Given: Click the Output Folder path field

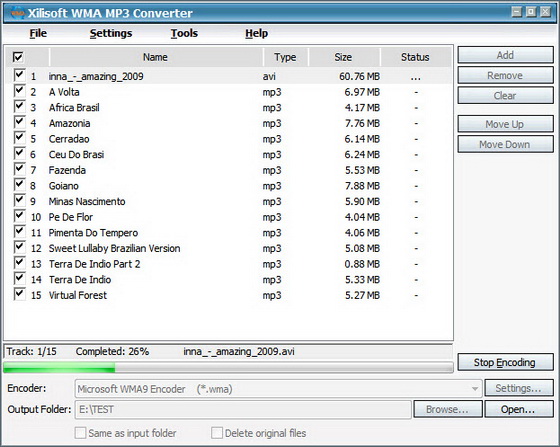Looking at the screenshot, I should [243, 409].
